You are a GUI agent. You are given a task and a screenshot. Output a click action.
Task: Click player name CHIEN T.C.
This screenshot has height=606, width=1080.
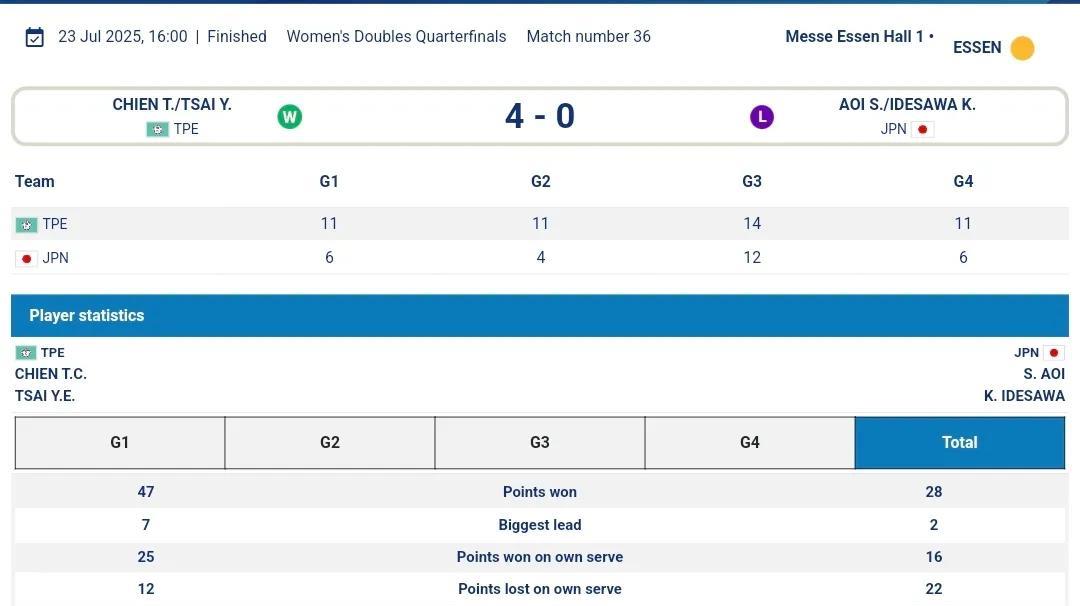(x=51, y=374)
